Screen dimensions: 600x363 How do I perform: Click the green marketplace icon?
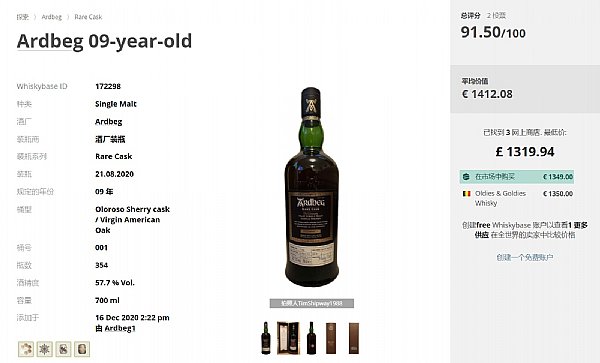click(466, 177)
